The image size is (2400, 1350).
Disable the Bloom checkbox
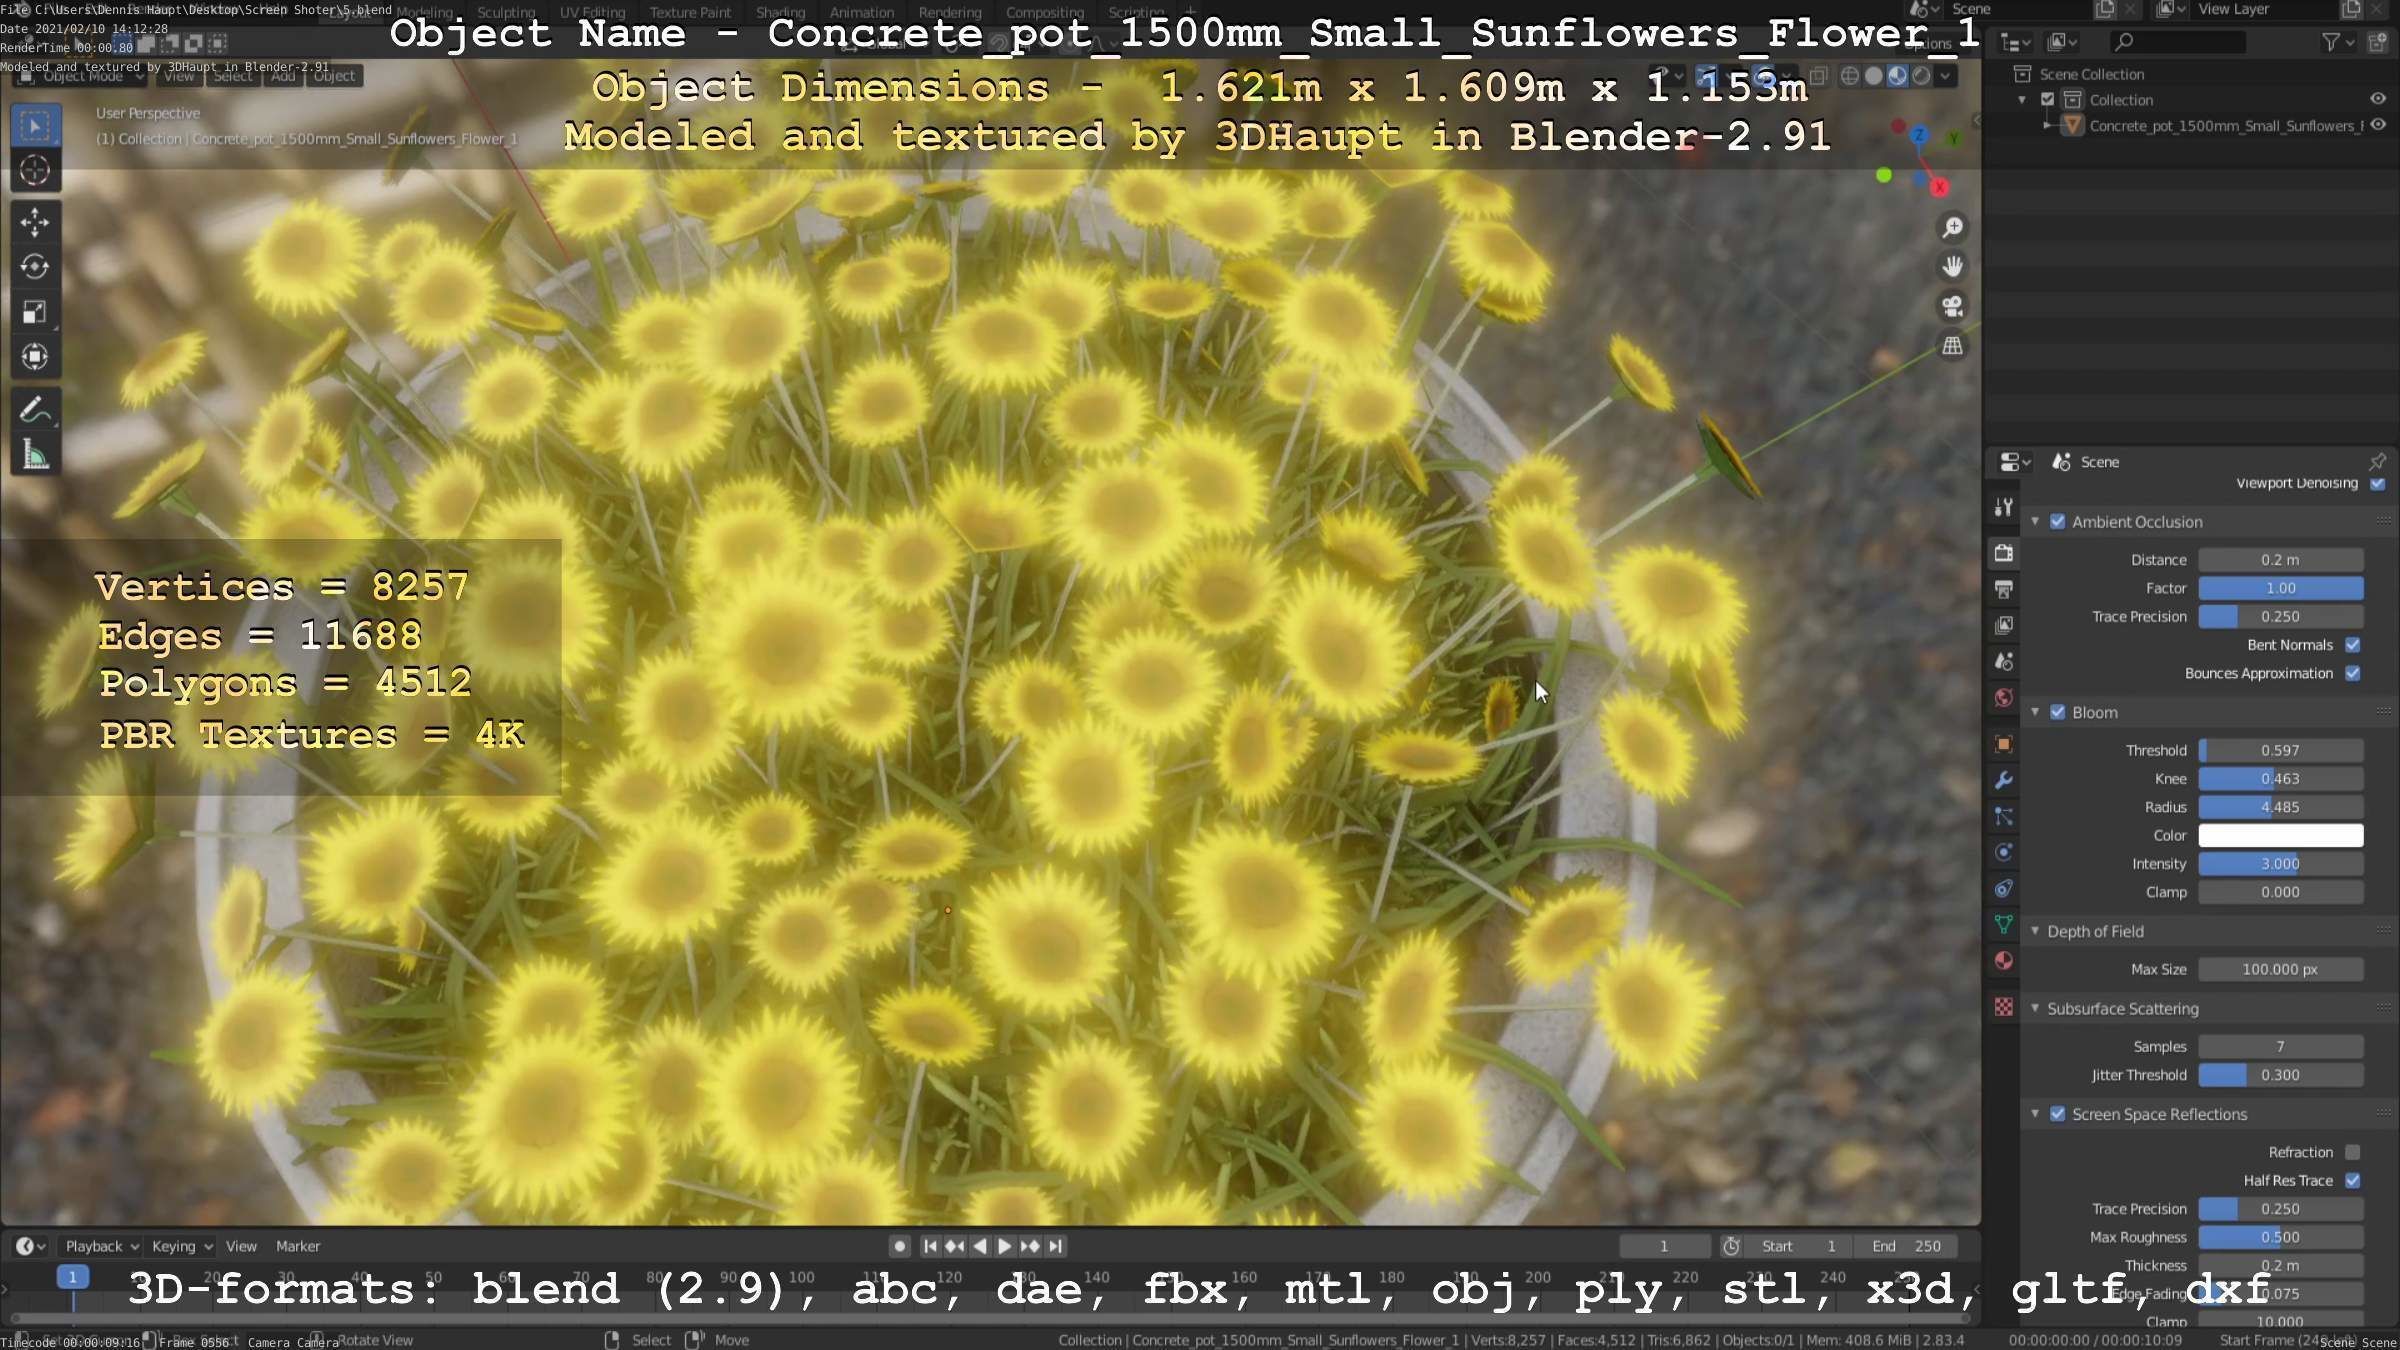point(2058,713)
